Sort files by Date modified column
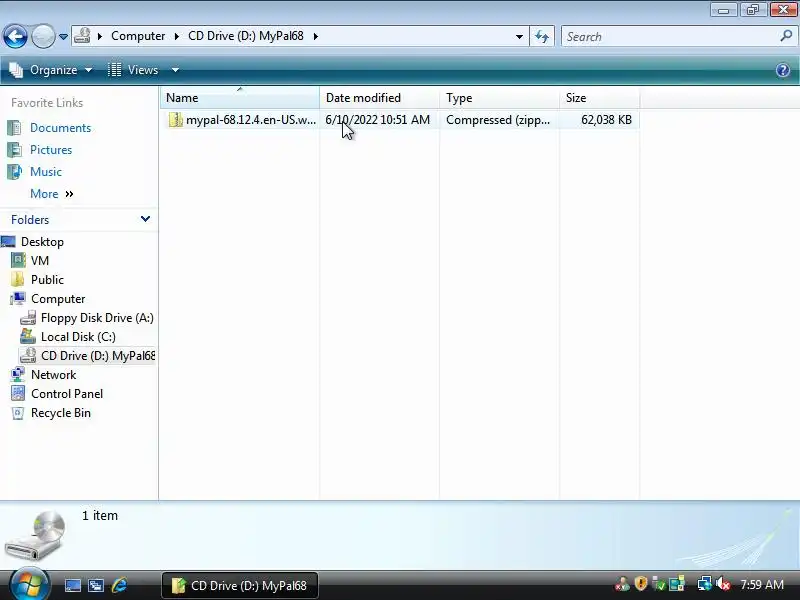This screenshot has height=600, width=800. point(380,97)
